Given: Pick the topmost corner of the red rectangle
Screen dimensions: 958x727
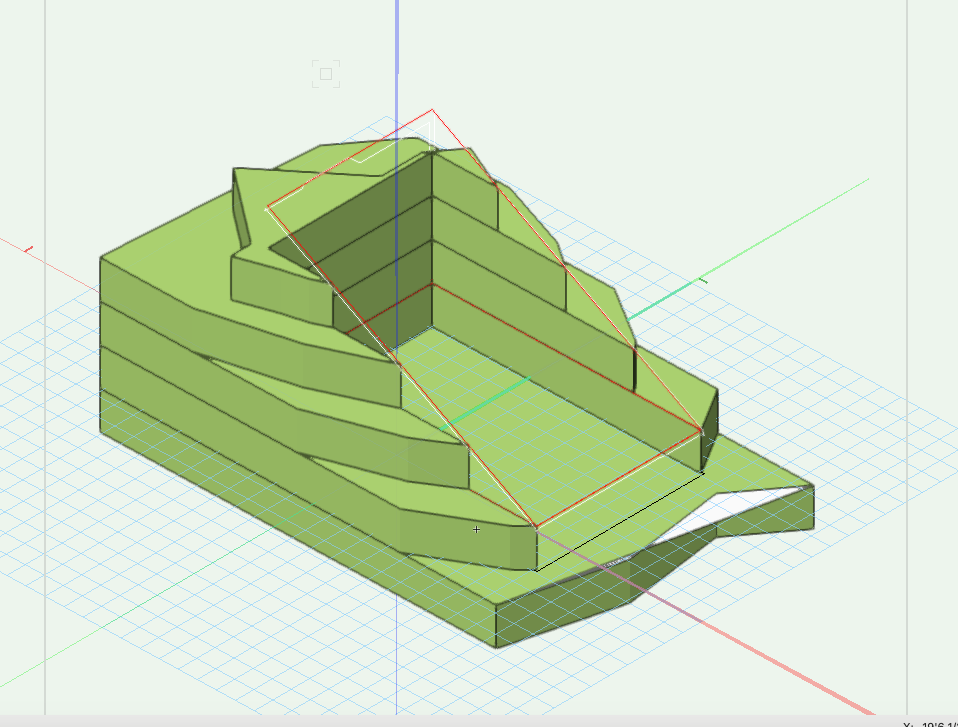Looking at the screenshot, I should (x=432, y=110).
